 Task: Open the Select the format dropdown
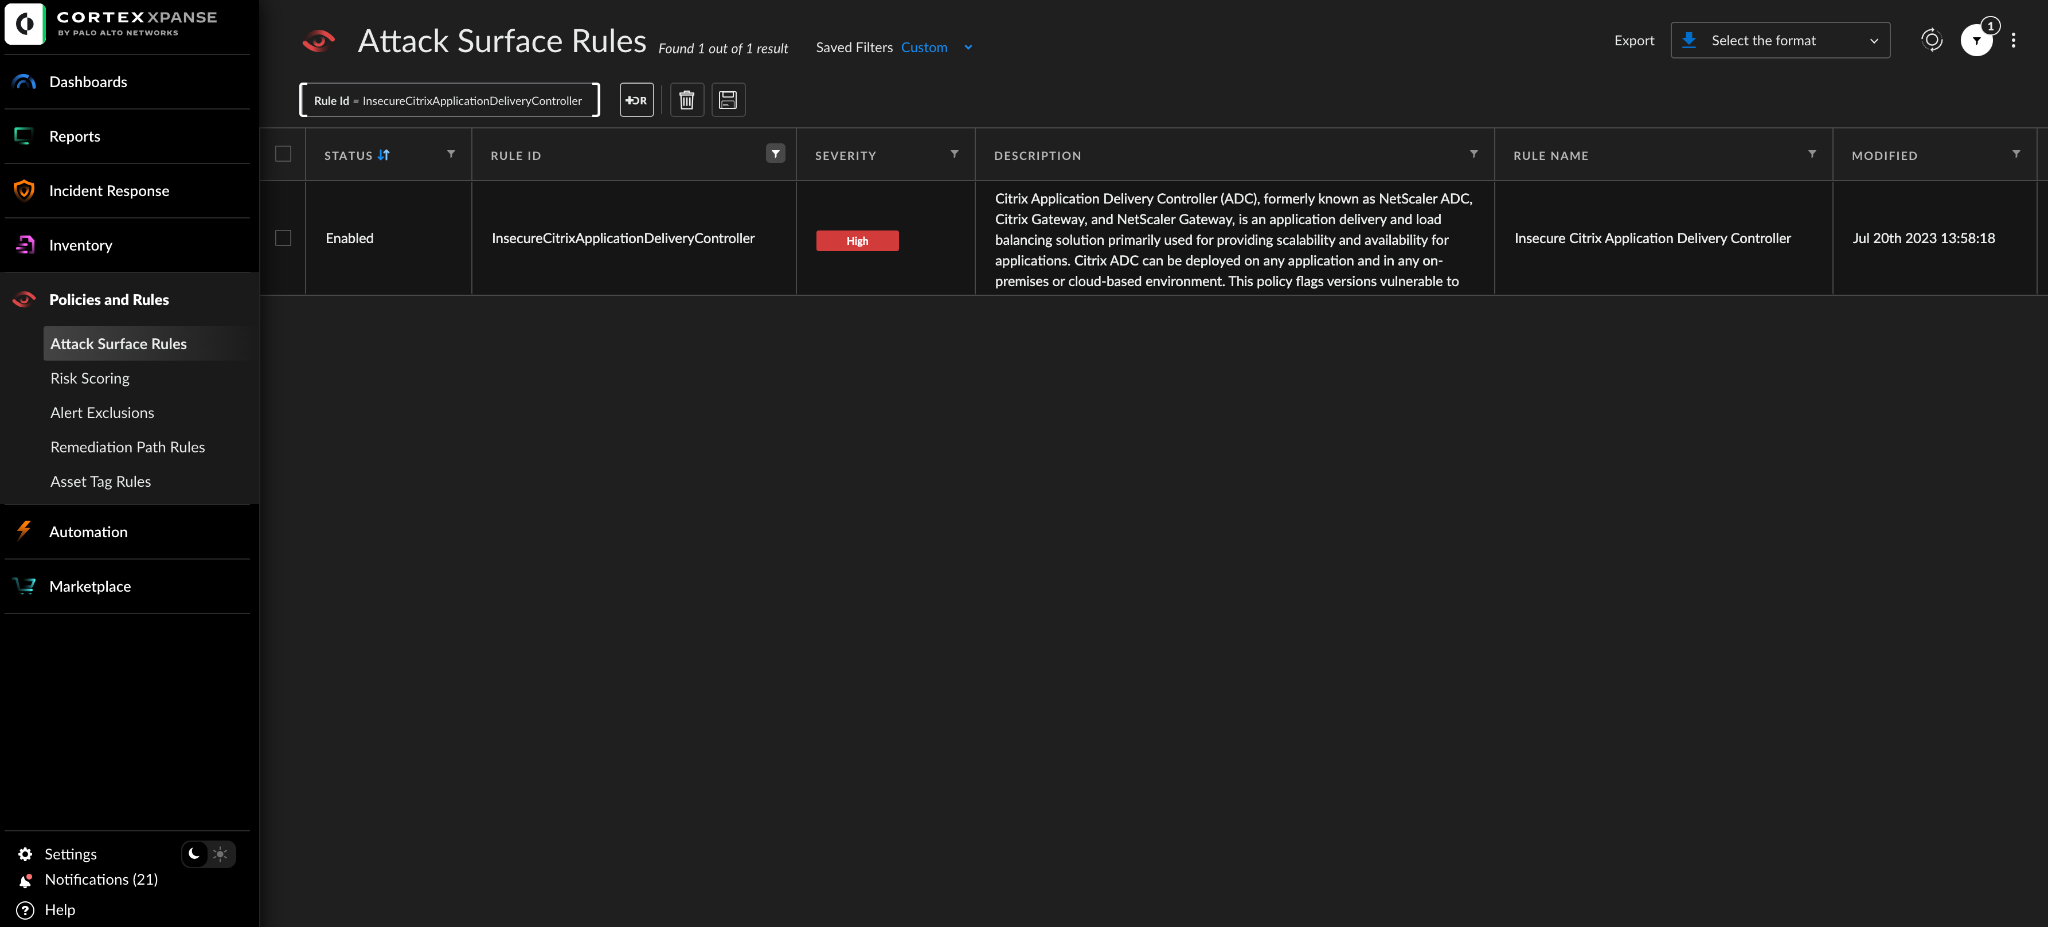coord(1780,40)
